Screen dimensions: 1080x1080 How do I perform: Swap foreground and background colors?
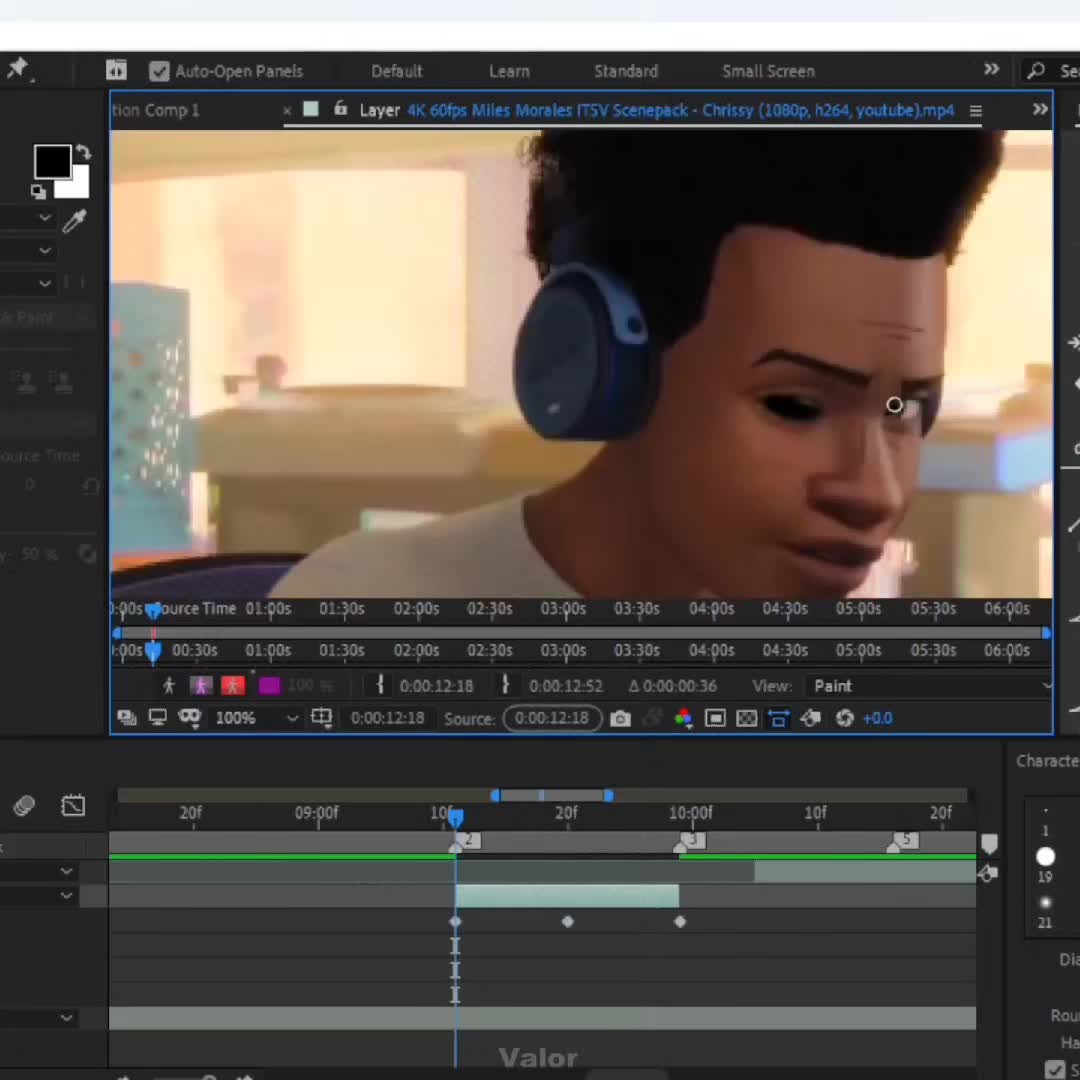click(83, 152)
